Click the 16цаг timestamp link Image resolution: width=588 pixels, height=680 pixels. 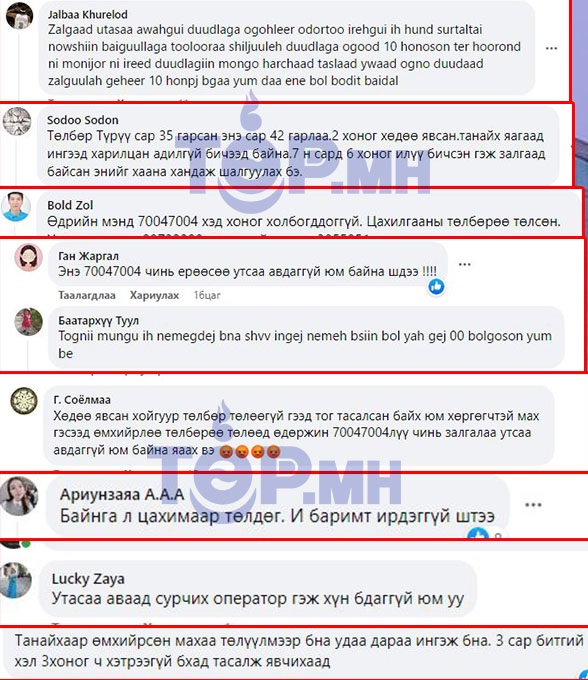pyautogui.click(x=207, y=295)
